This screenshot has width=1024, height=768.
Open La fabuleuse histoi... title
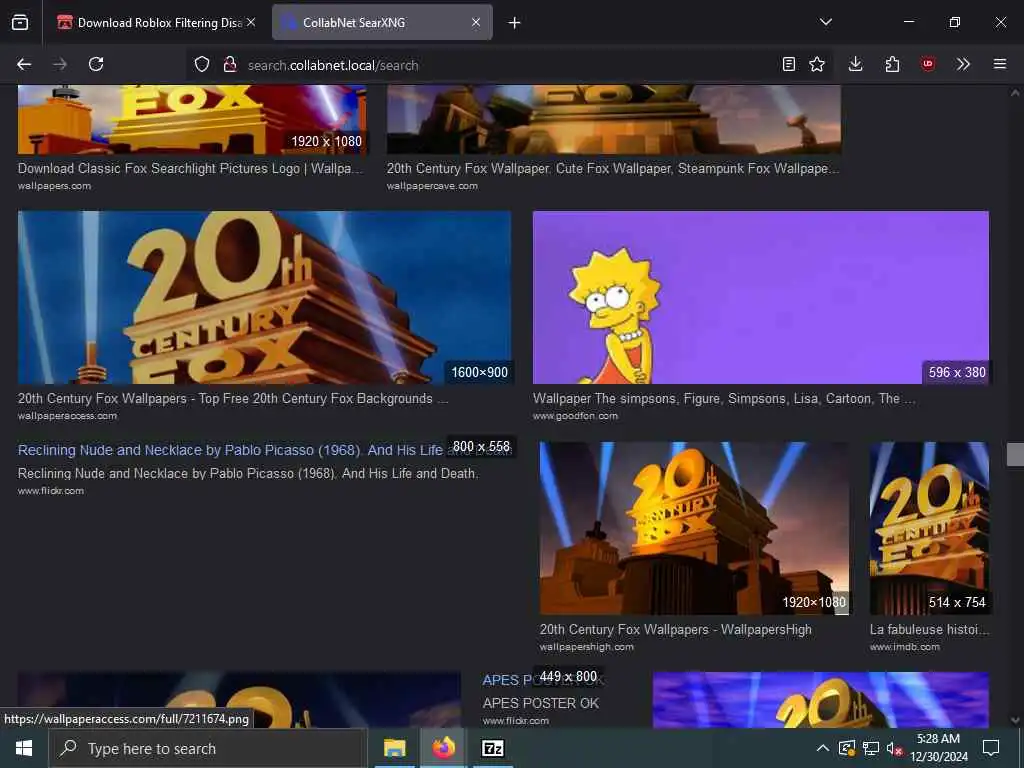[929, 630]
